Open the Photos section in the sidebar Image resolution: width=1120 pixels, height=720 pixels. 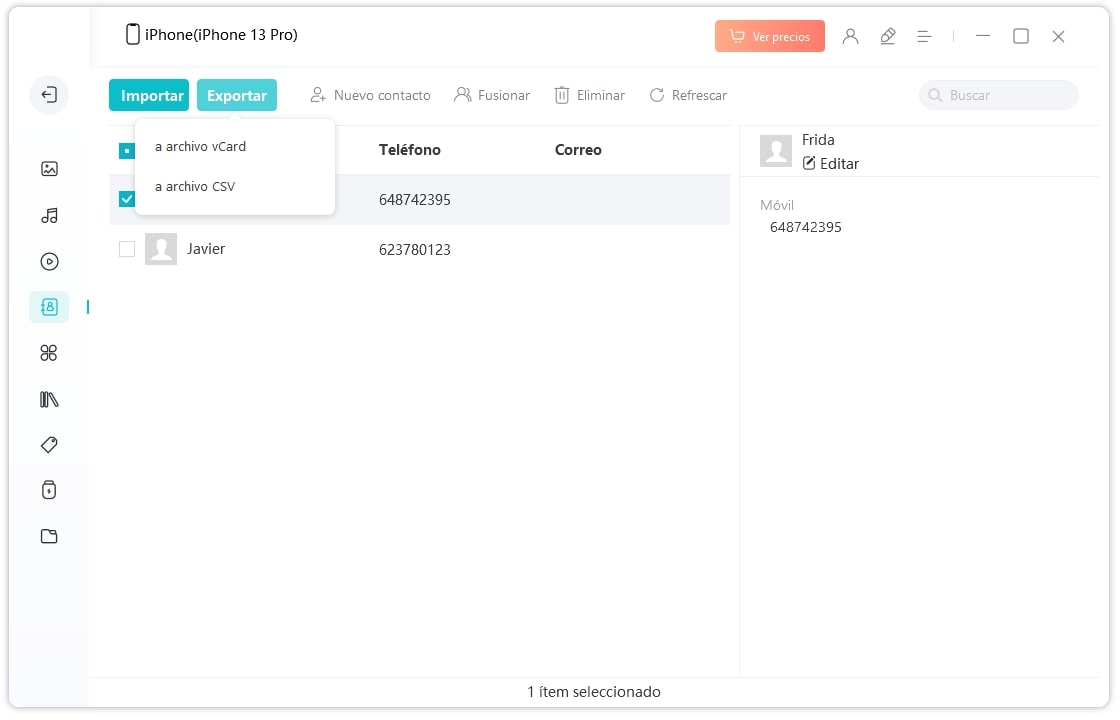click(x=49, y=169)
